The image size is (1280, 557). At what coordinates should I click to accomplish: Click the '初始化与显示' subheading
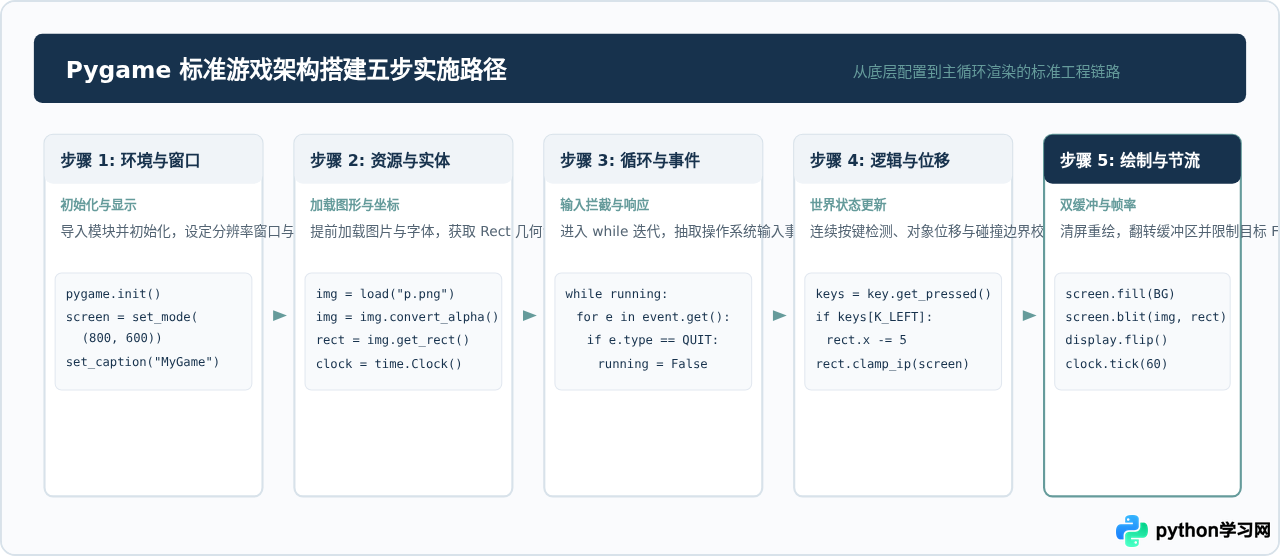coord(98,205)
